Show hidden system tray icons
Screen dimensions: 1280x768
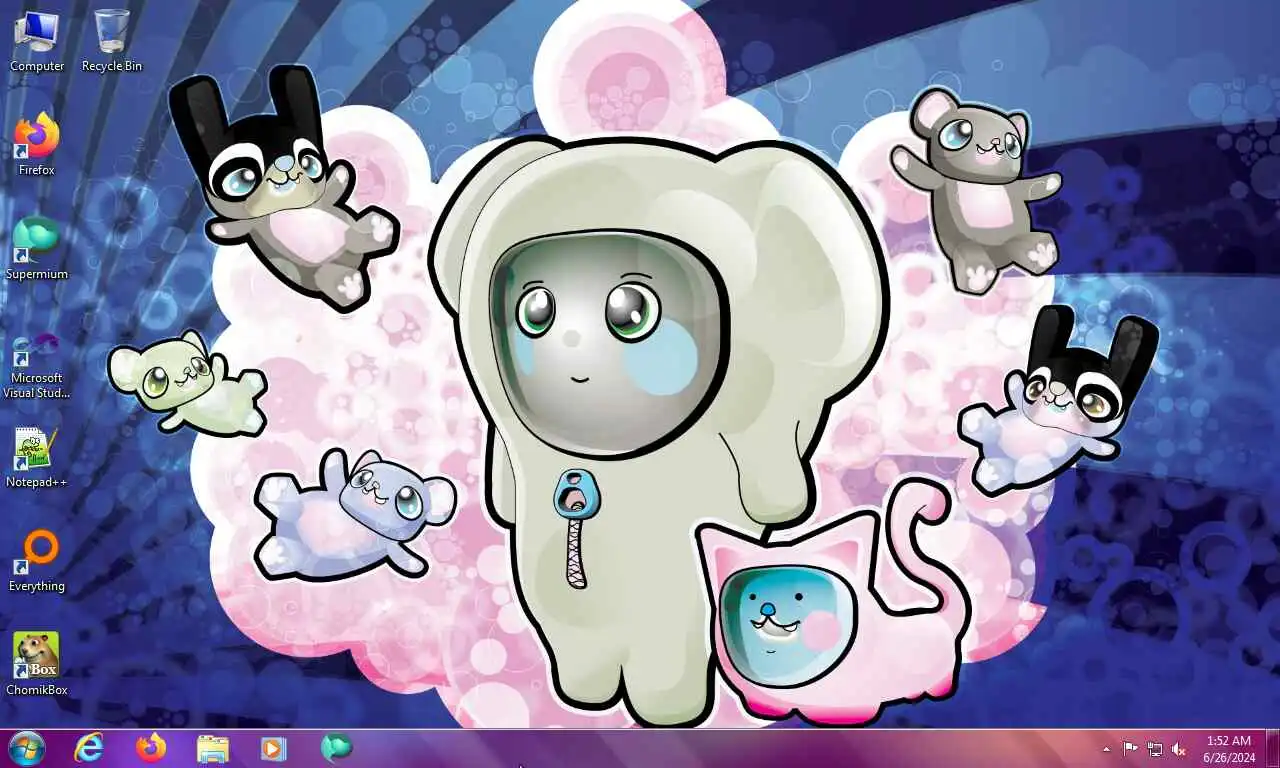click(x=1106, y=749)
